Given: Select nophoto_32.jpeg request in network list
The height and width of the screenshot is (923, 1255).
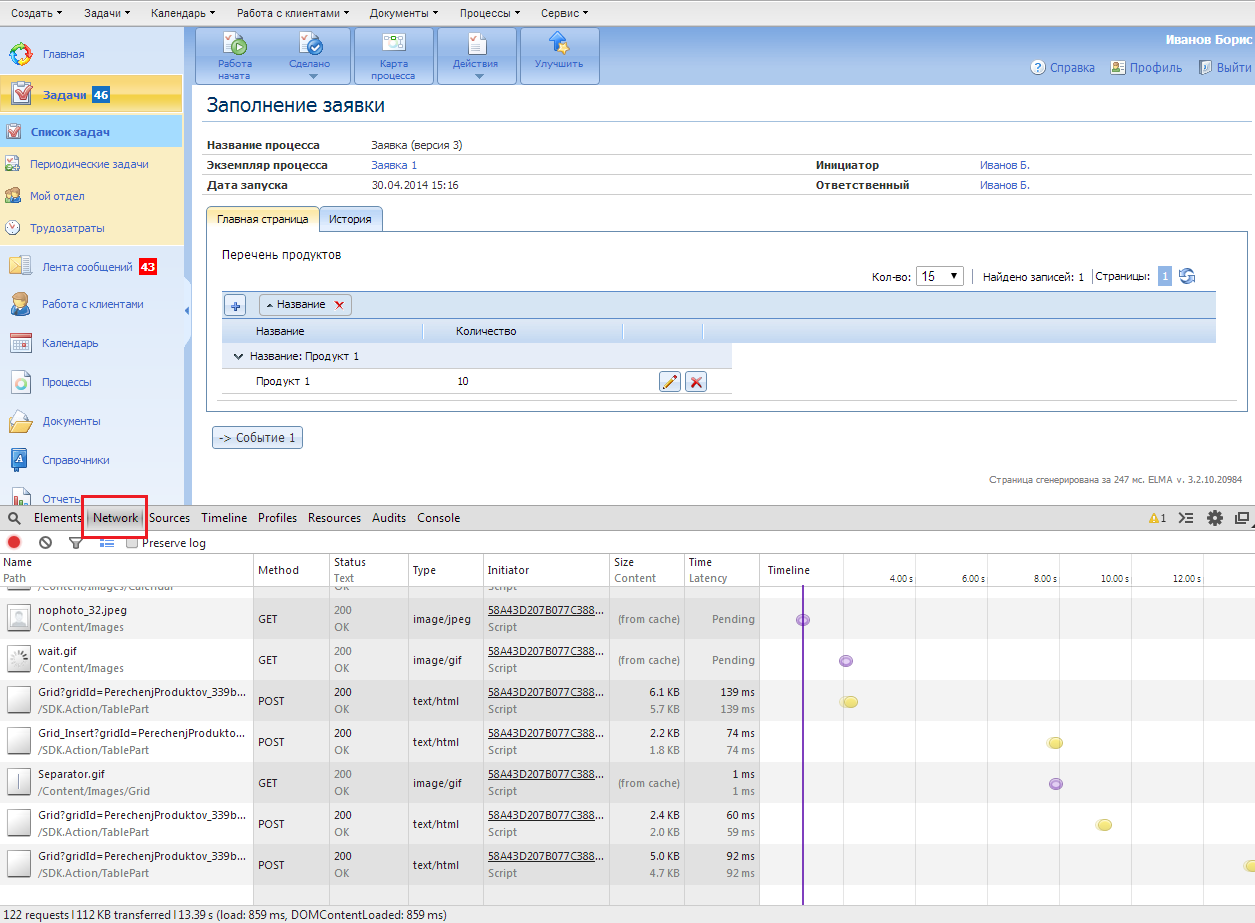Looking at the screenshot, I should [82, 610].
